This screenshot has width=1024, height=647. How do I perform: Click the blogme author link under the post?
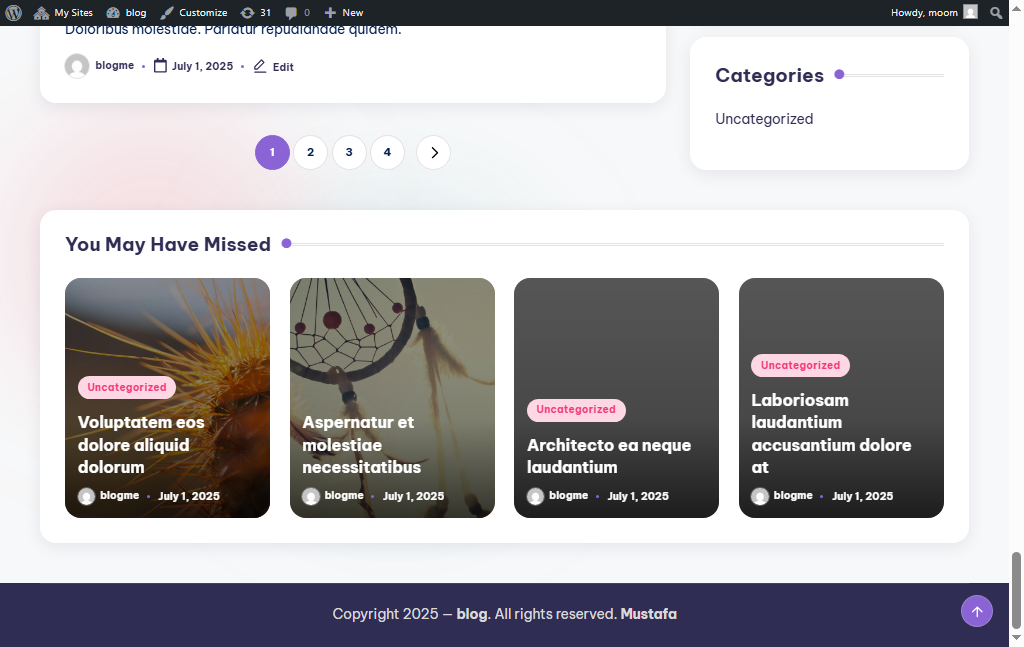114,65
